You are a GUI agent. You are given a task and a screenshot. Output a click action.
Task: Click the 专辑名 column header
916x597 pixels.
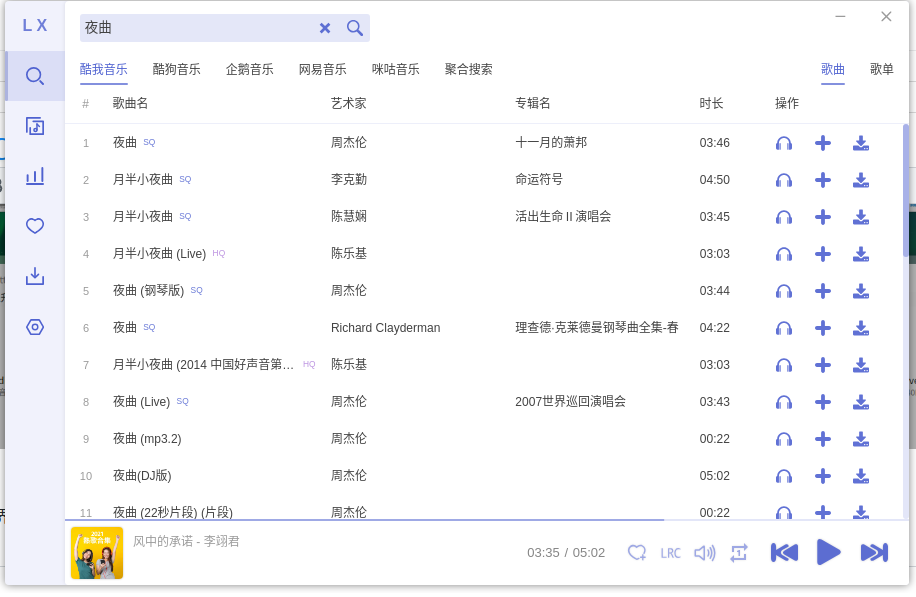coord(533,103)
